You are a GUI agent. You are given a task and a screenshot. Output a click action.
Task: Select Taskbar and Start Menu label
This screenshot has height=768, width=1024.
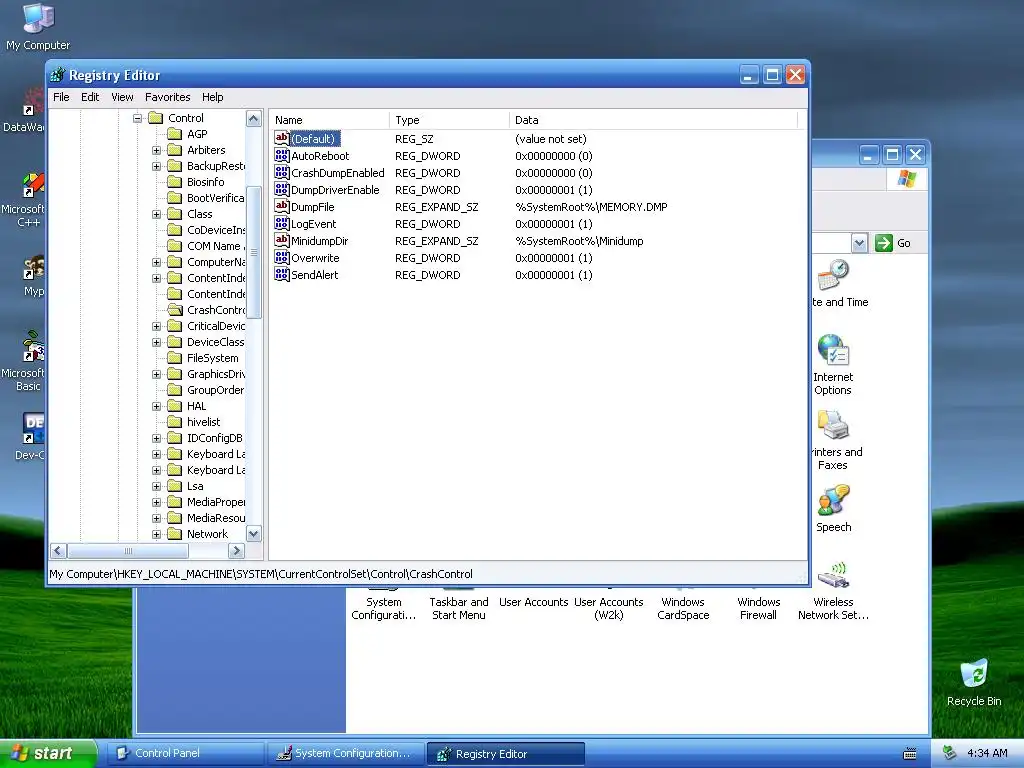(458, 609)
